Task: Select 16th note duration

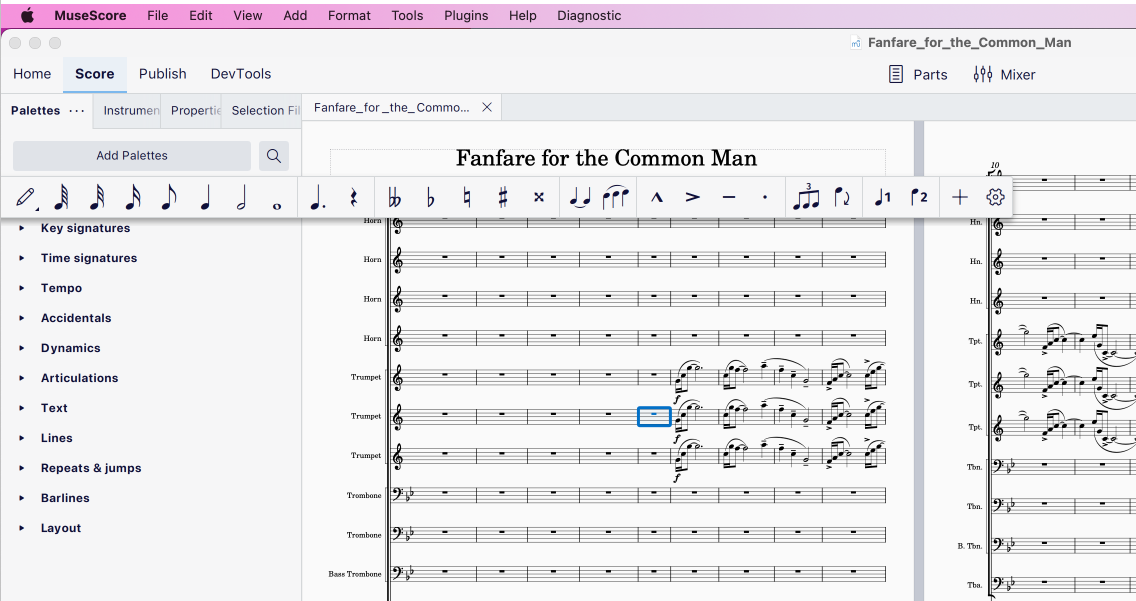Action: tap(133, 197)
